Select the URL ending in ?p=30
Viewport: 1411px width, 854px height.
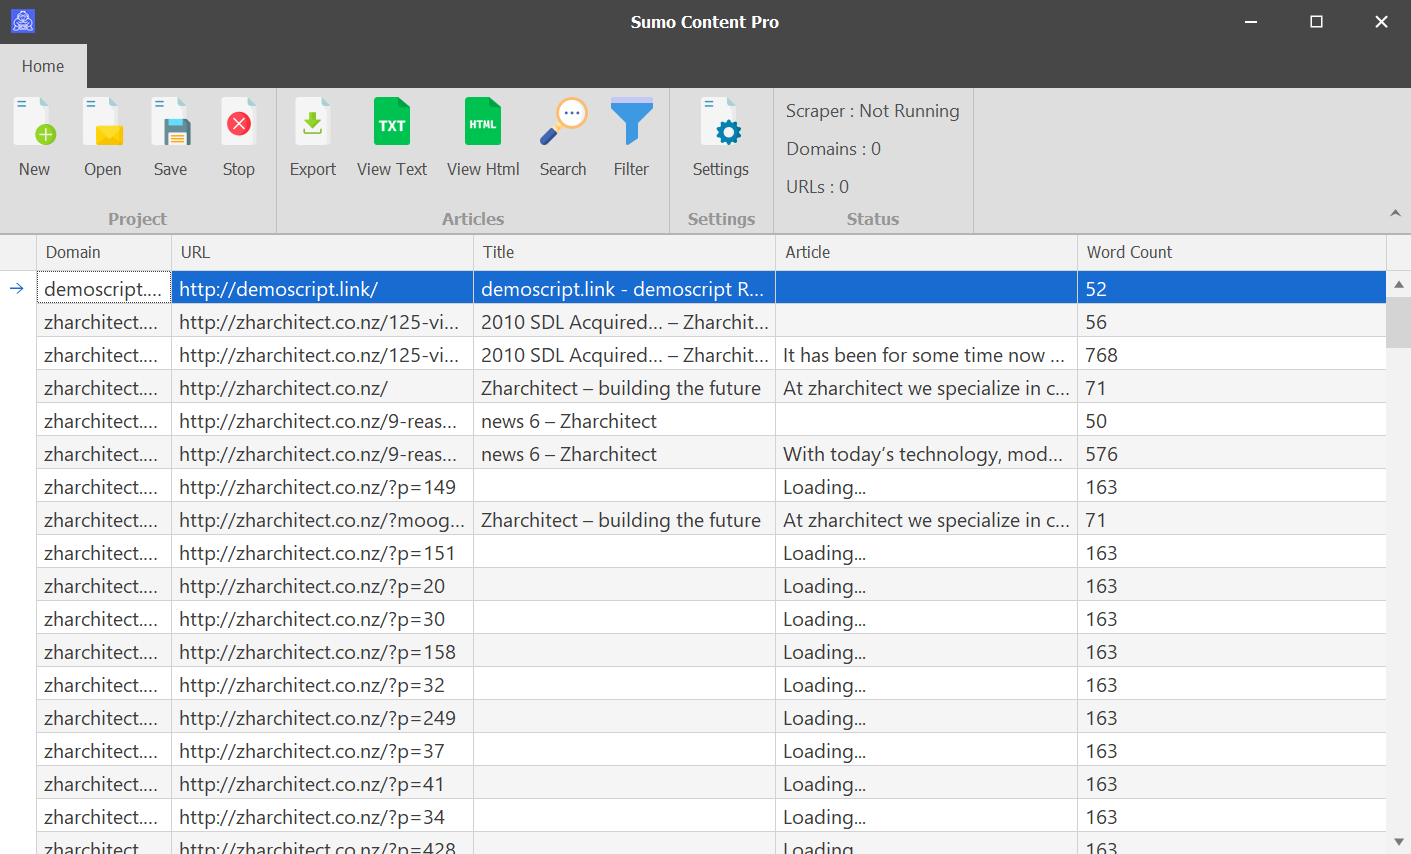pos(322,619)
